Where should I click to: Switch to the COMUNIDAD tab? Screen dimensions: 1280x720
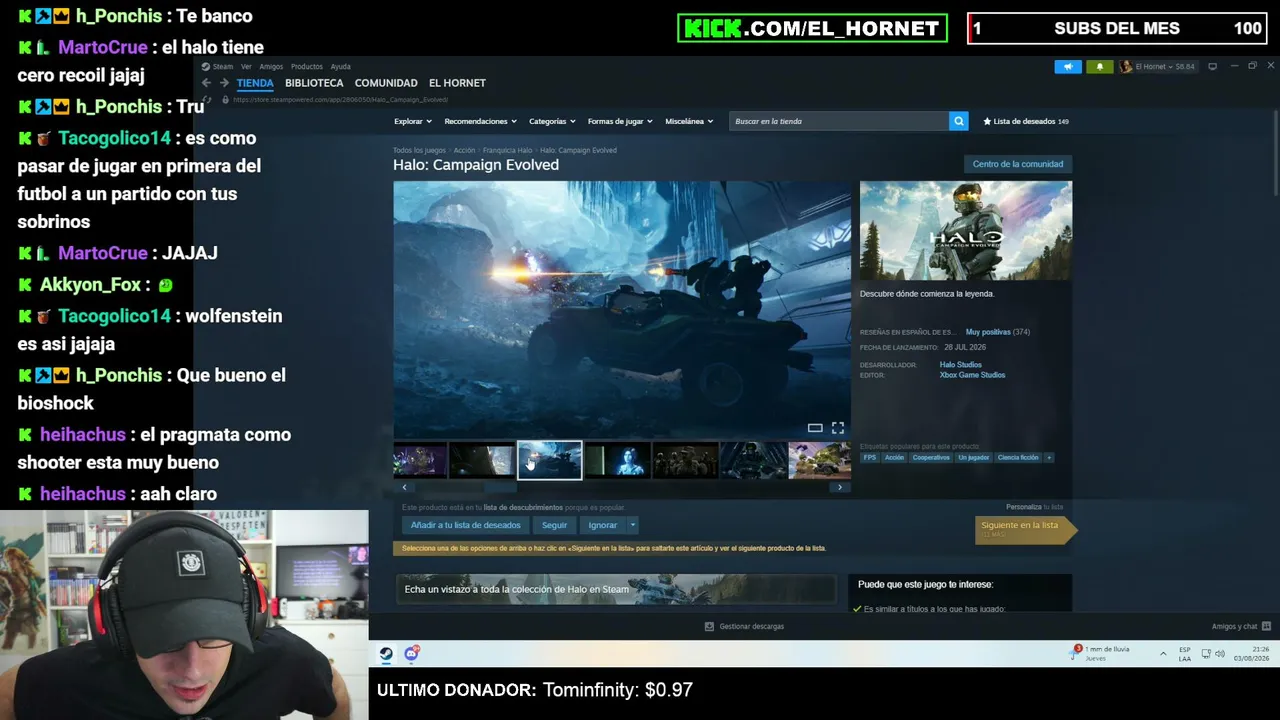pyautogui.click(x=386, y=83)
